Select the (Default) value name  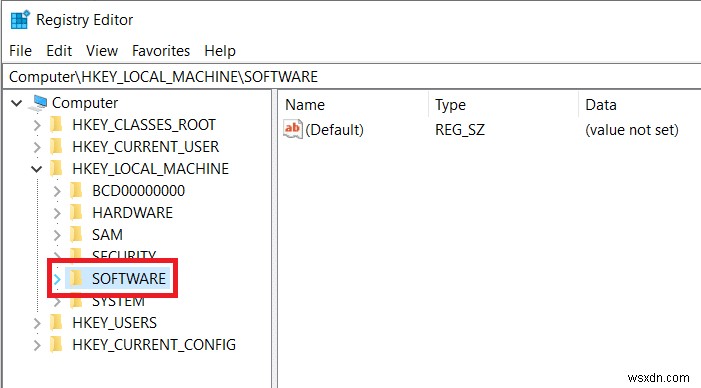point(334,130)
